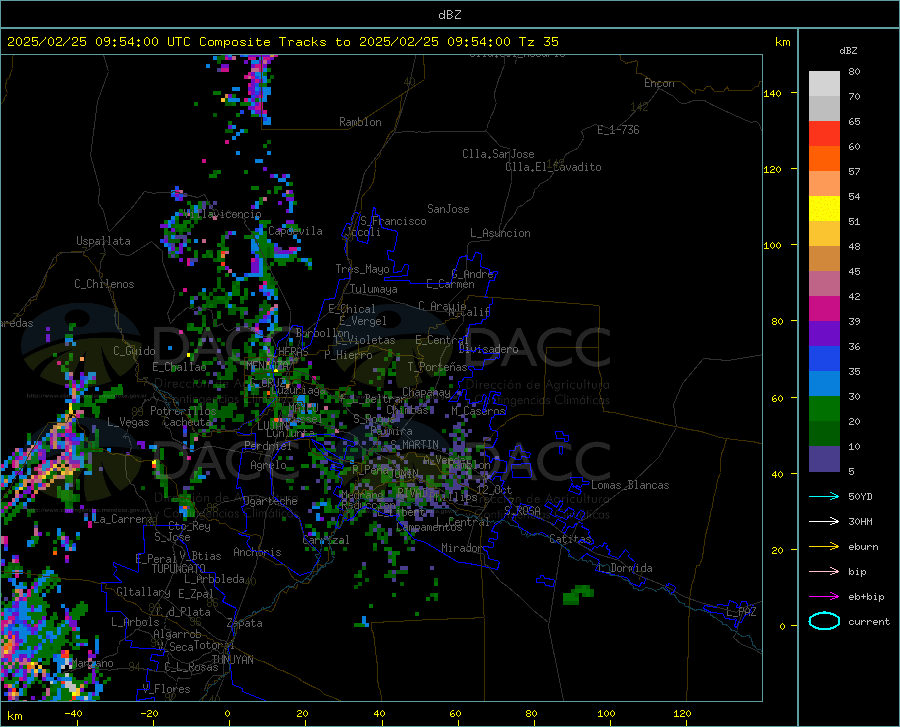Select the red 60-65 dBZ color swatch

pyautogui.click(x=824, y=134)
